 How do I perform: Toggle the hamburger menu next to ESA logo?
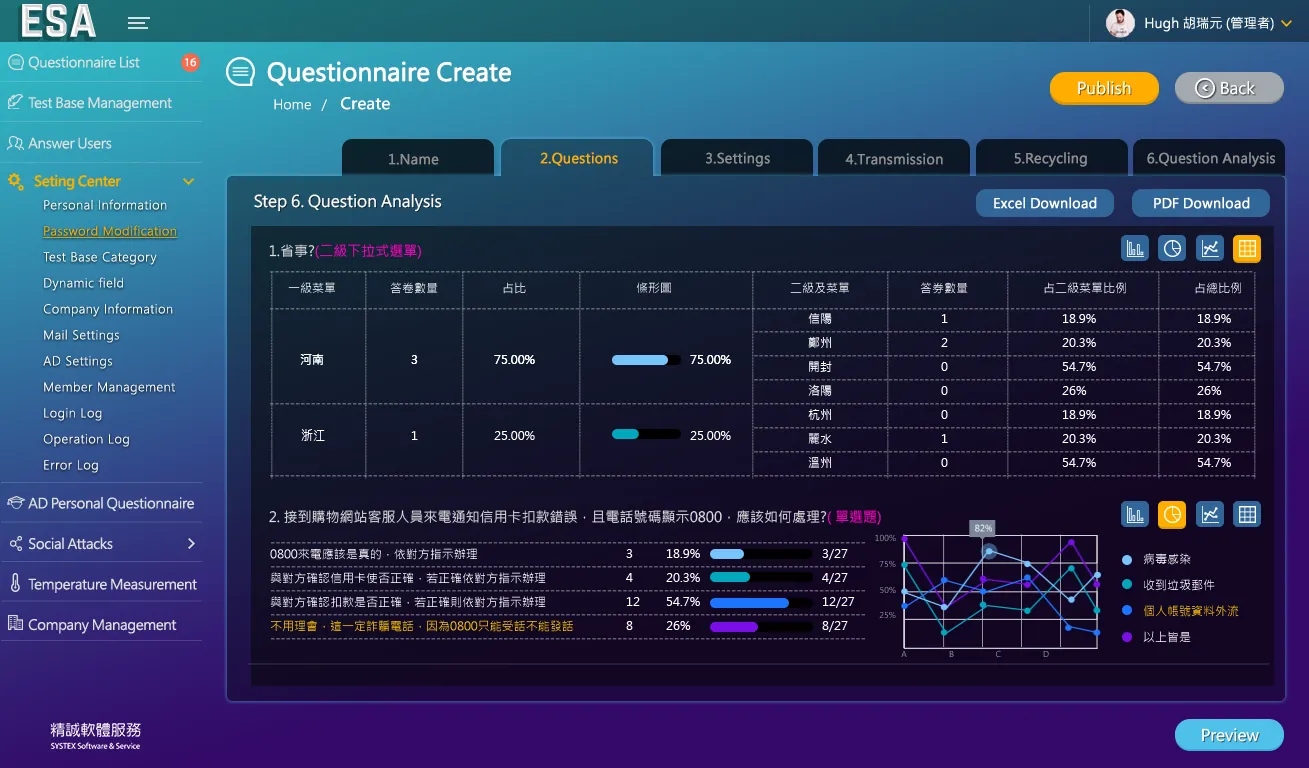[x=139, y=23]
